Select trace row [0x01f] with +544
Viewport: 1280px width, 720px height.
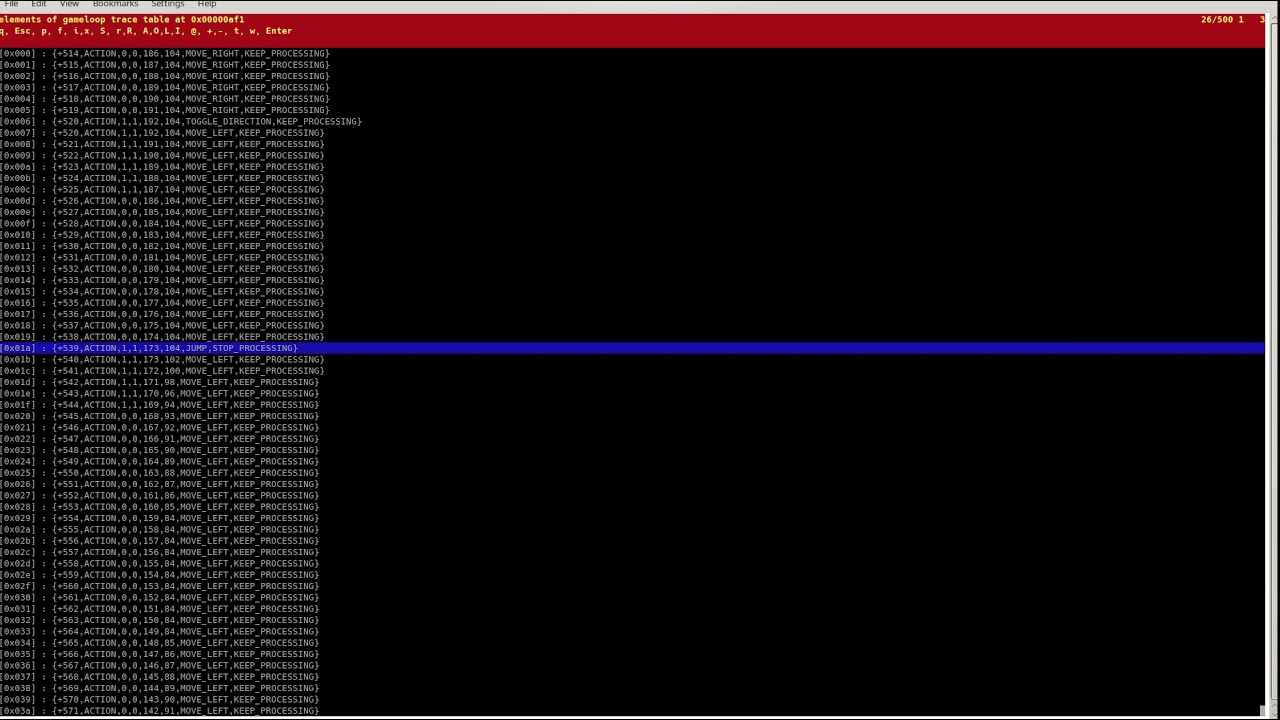click(x=160, y=405)
